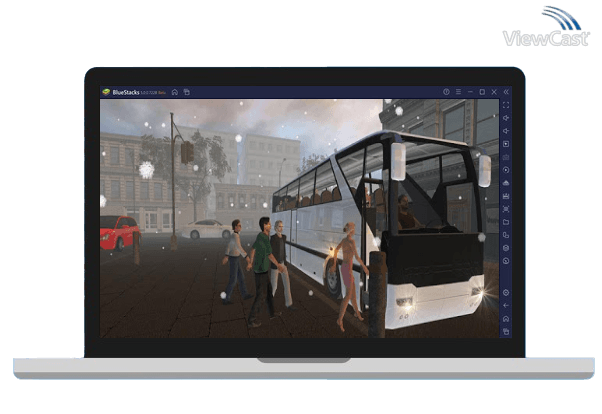This screenshot has width=602, height=414.
Task: Open the media folder sidebar icon
Action: pos(506,222)
